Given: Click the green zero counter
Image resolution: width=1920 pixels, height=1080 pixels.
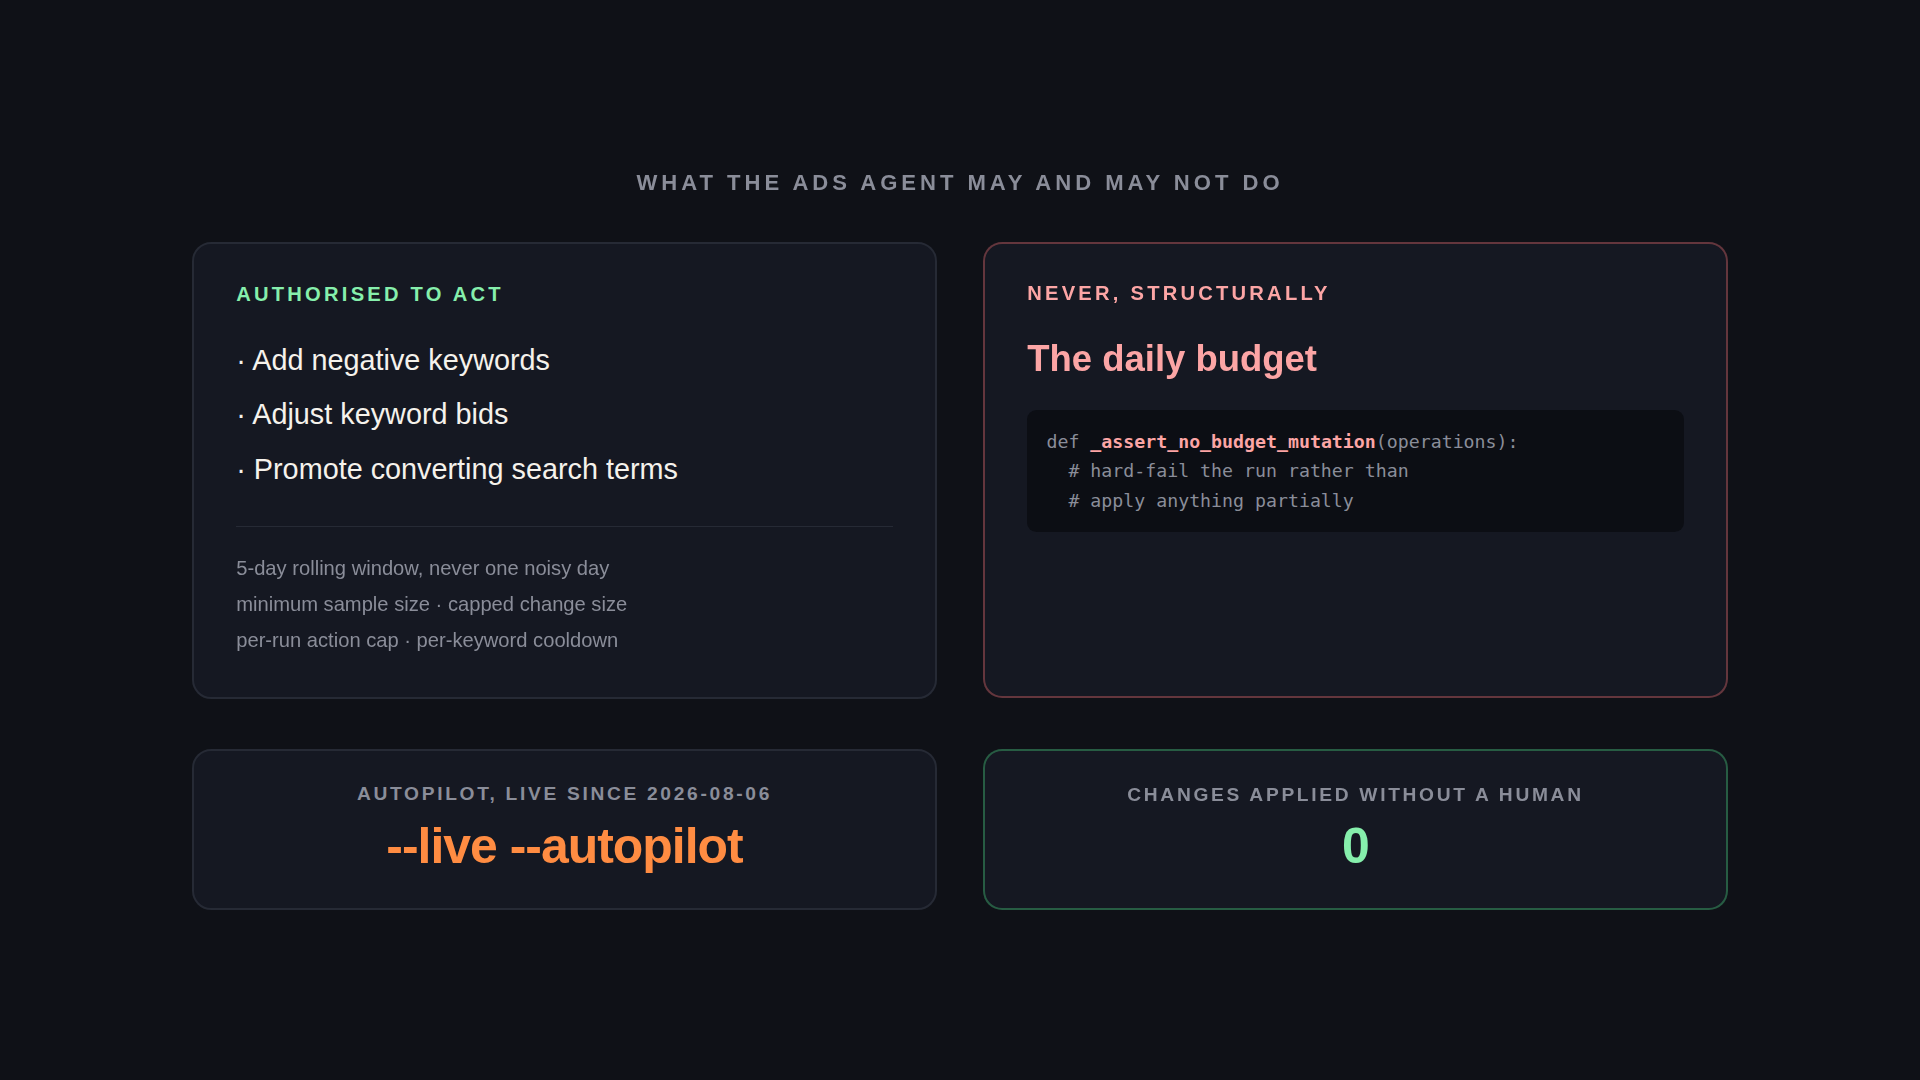Looking at the screenshot, I should pyautogui.click(x=1355, y=846).
